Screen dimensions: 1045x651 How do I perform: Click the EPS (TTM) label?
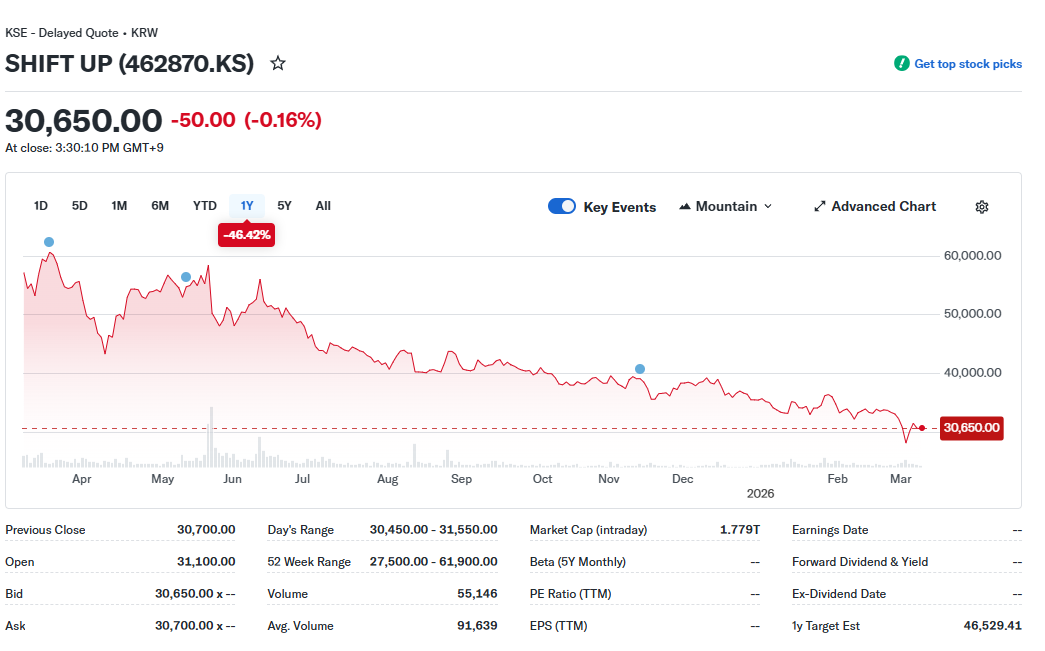pos(558,626)
